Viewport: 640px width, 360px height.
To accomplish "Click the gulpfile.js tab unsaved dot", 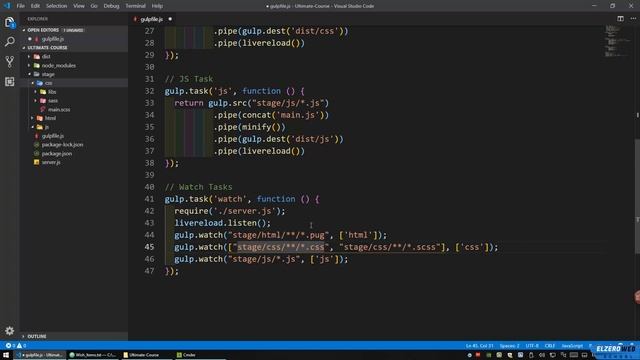I will tap(170, 19).
